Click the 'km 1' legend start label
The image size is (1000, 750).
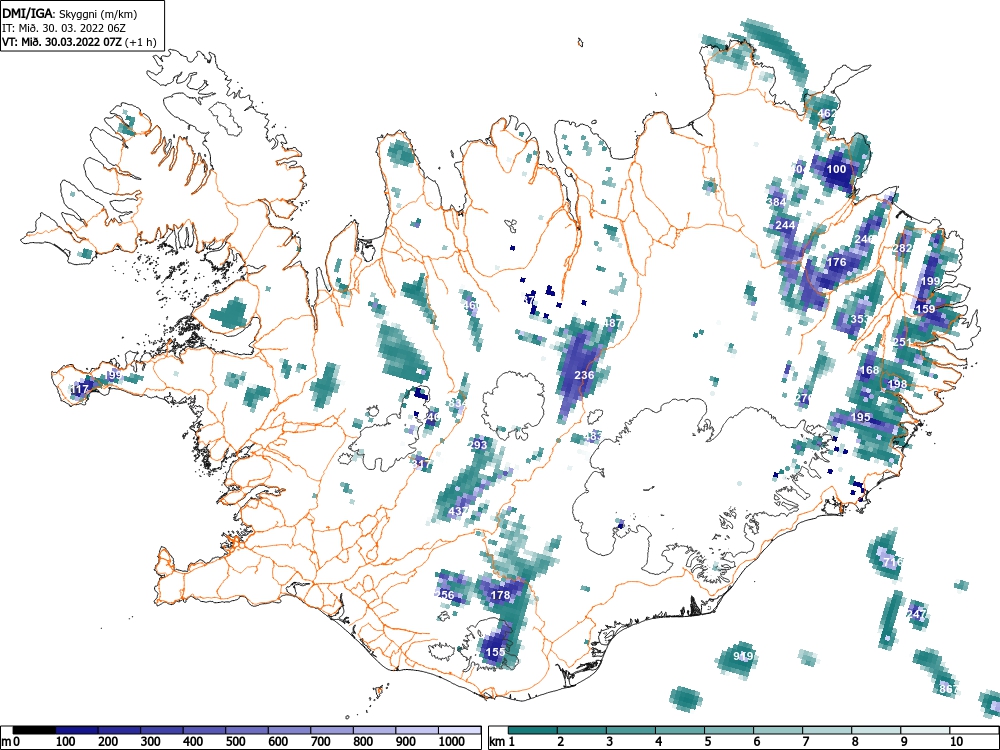click(x=503, y=742)
